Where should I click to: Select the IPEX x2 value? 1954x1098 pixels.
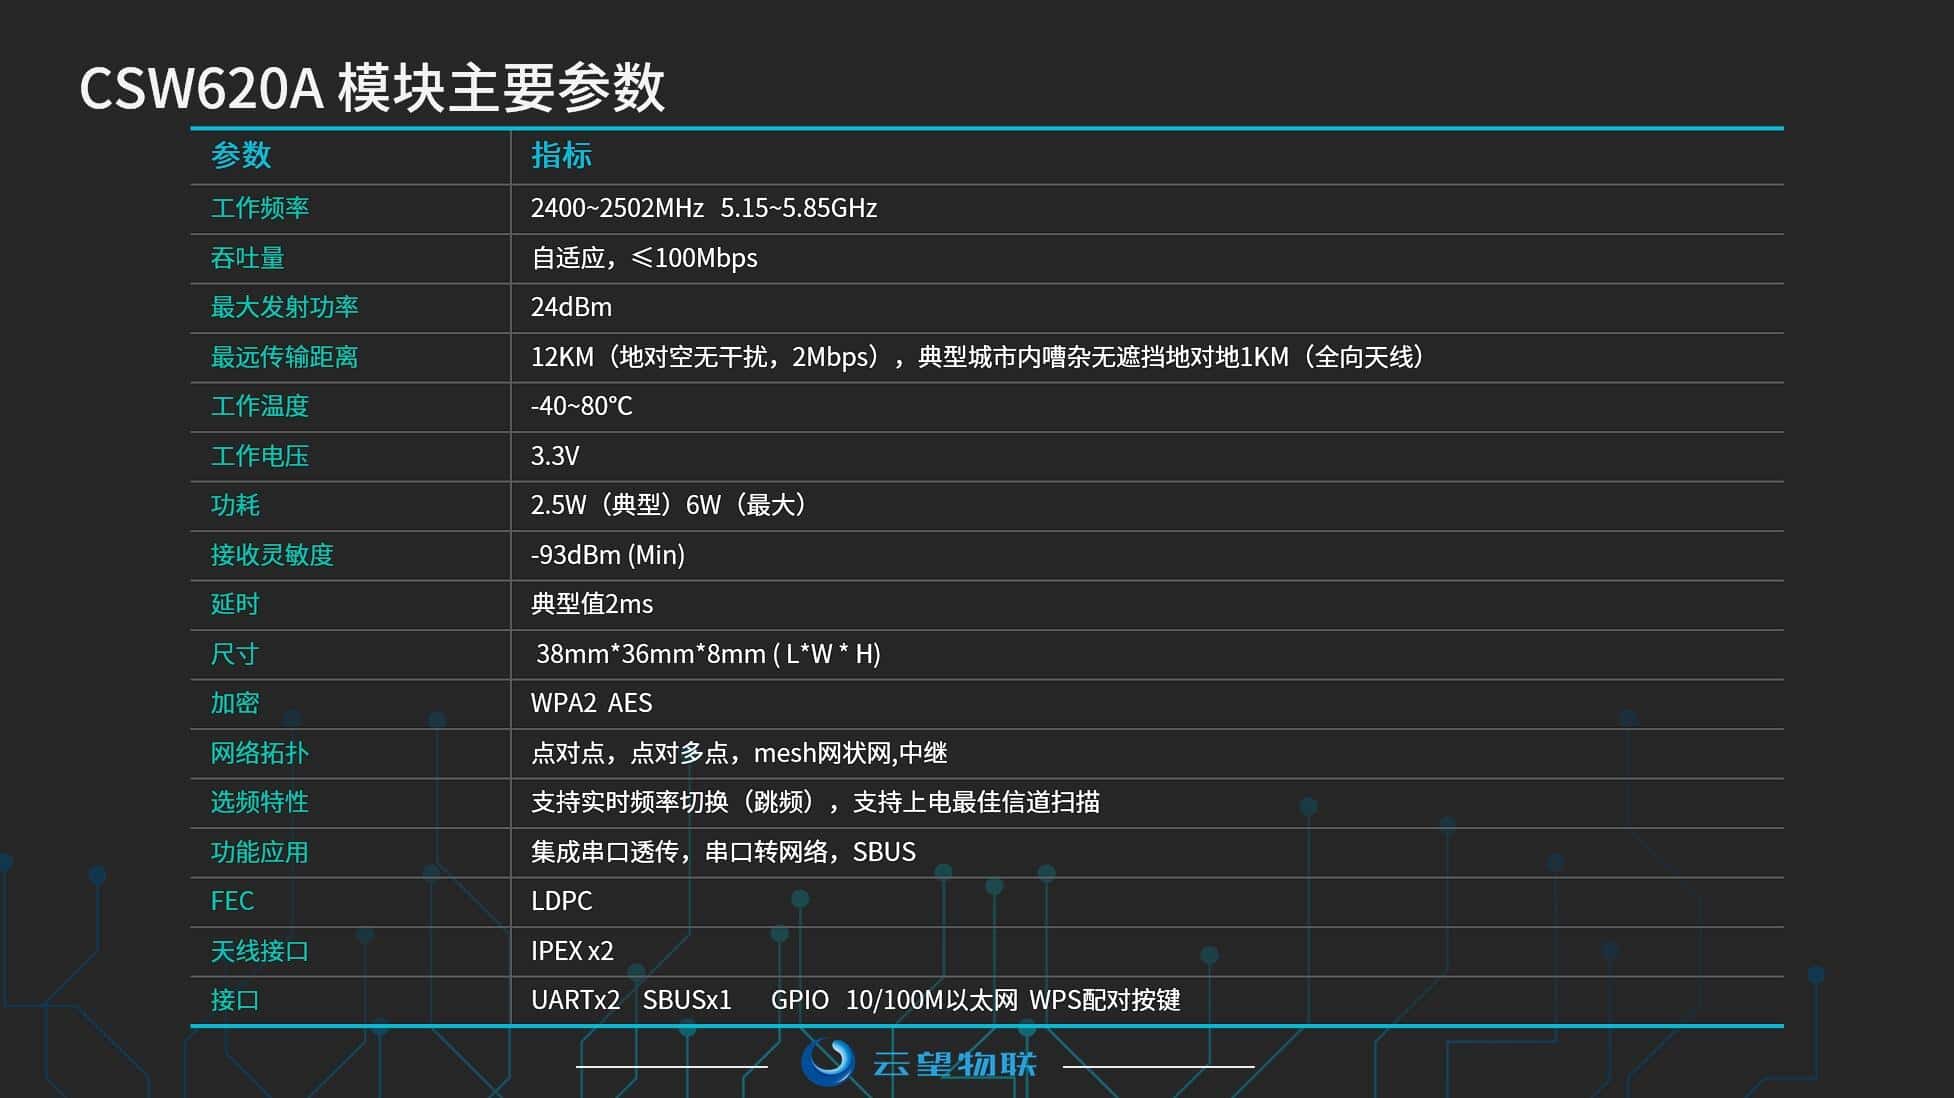[572, 951]
